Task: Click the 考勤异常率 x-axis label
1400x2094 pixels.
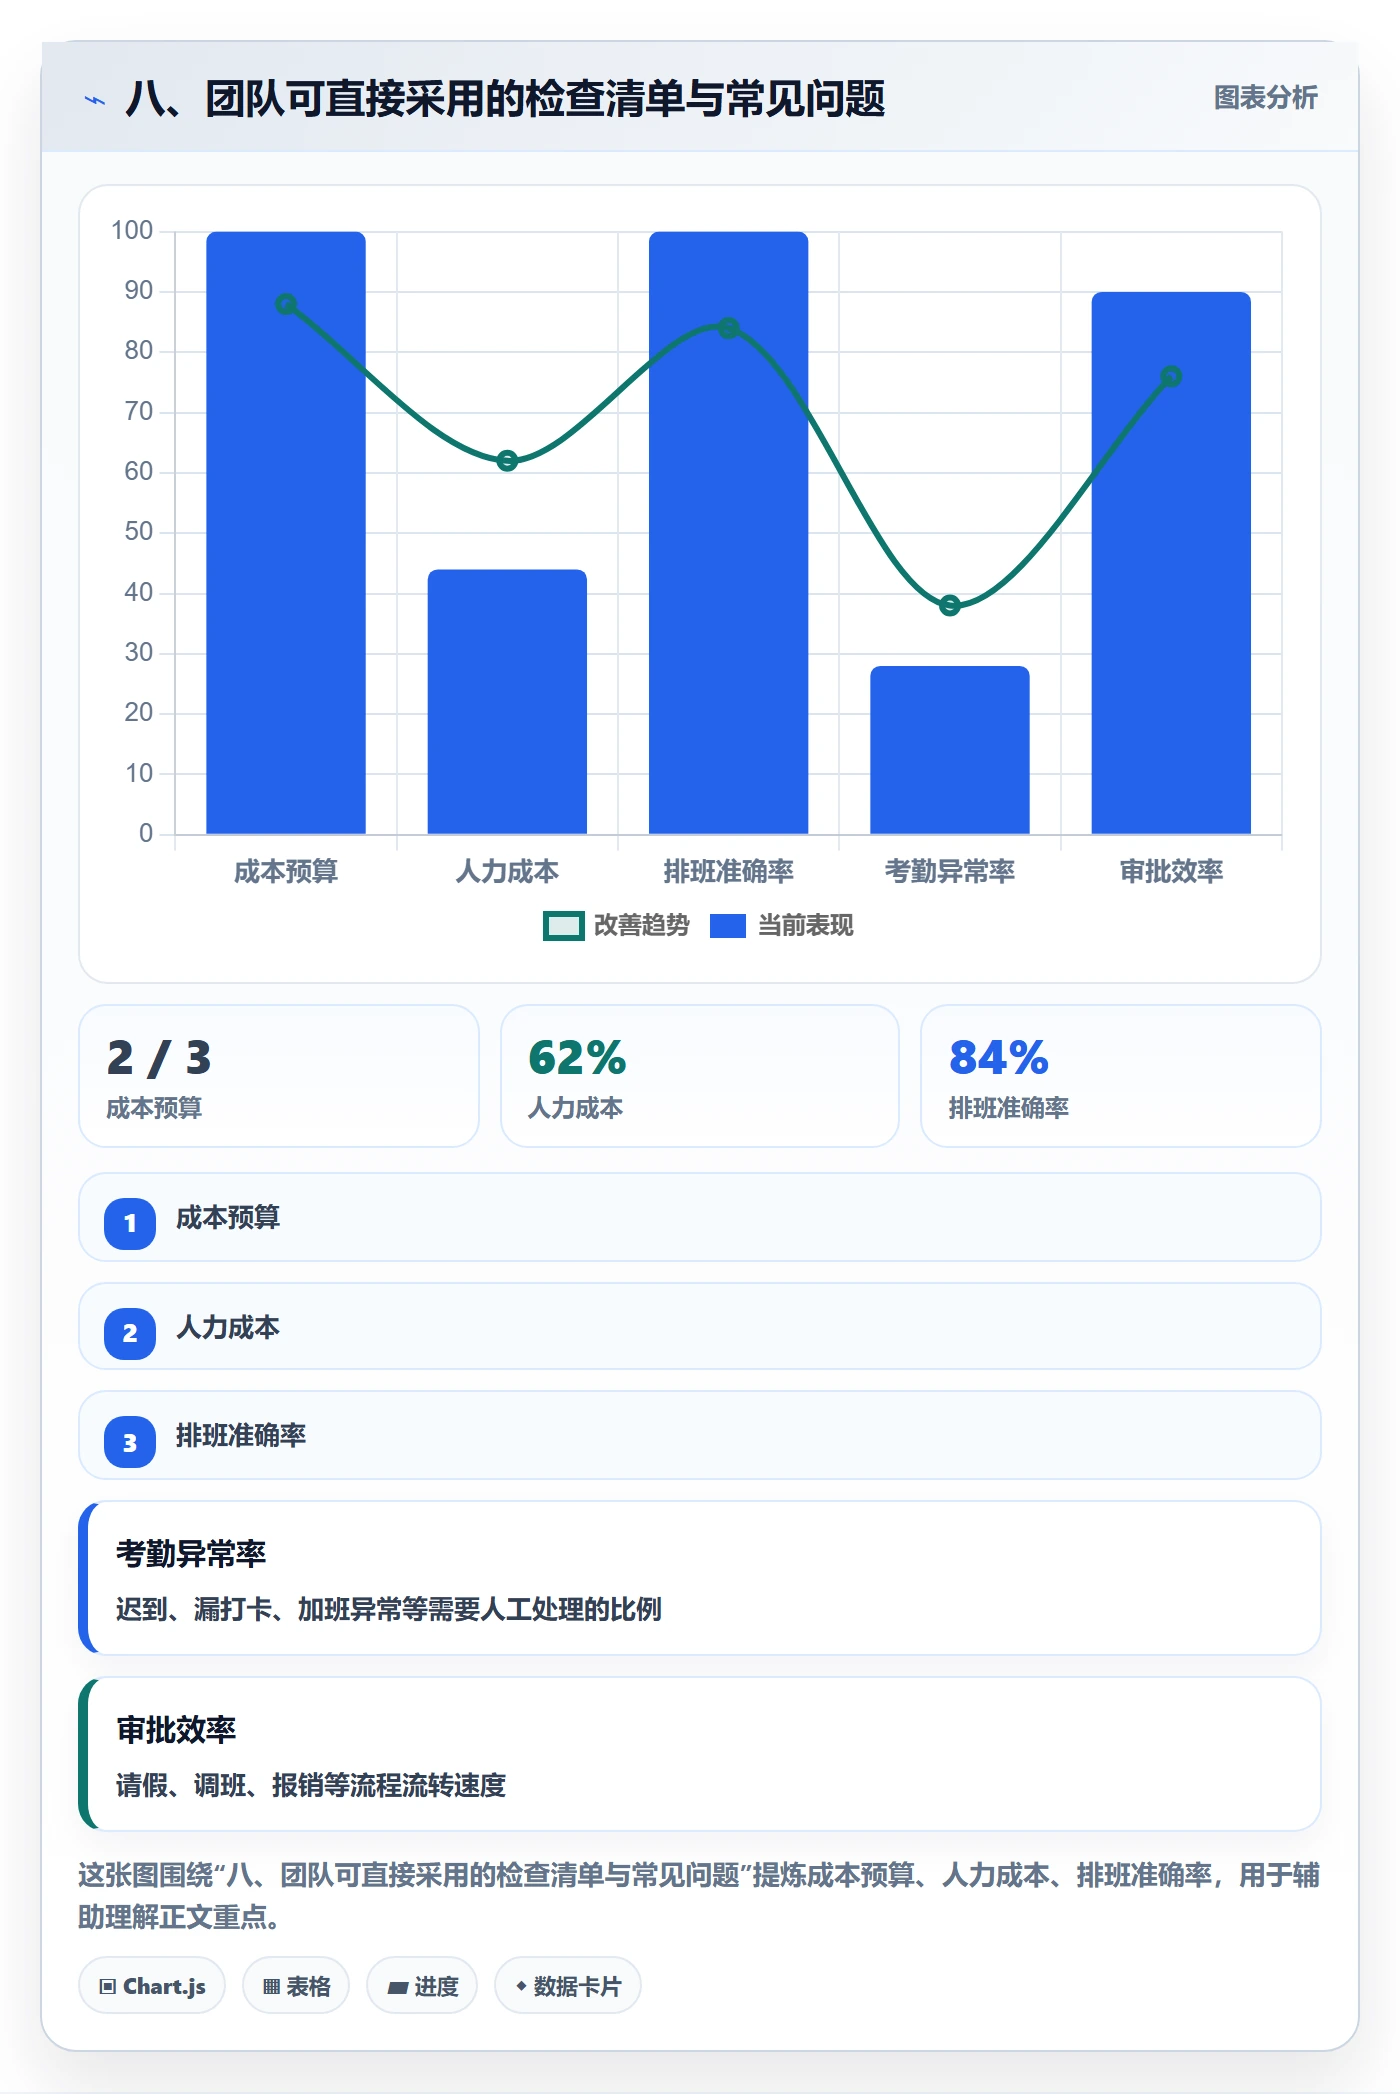Action: click(x=950, y=872)
